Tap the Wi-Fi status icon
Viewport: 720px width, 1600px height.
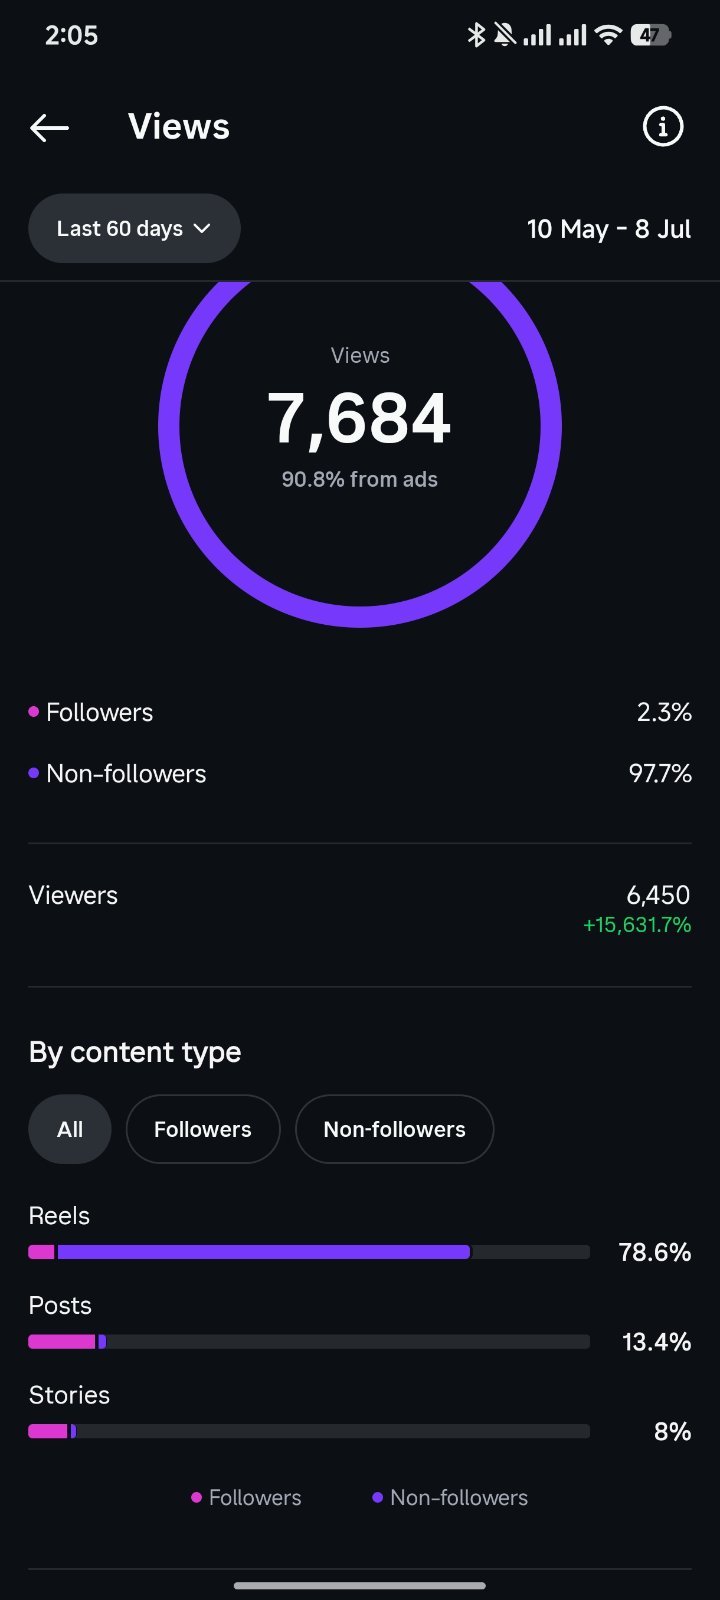pyautogui.click(x=607, y=35)
